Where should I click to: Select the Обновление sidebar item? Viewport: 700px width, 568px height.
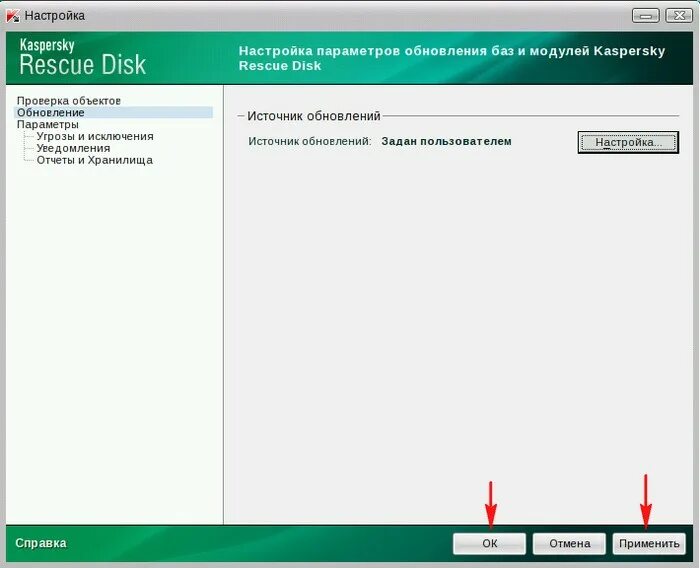pos(113,113)
